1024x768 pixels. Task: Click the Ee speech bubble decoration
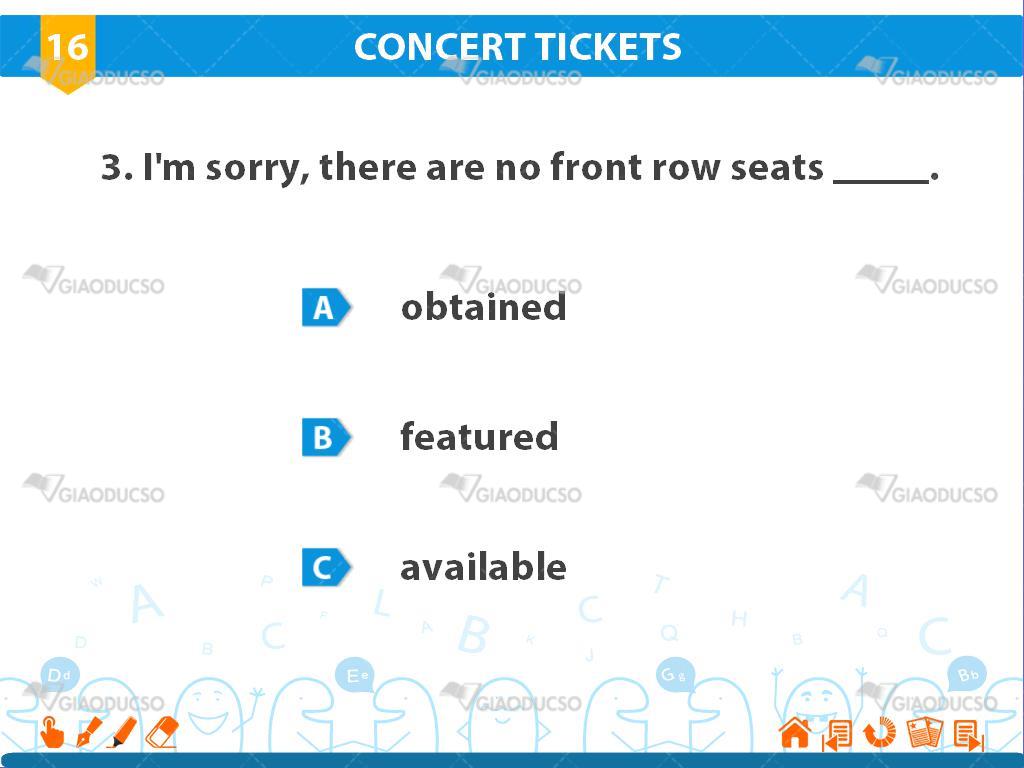[x=355, y=675]
